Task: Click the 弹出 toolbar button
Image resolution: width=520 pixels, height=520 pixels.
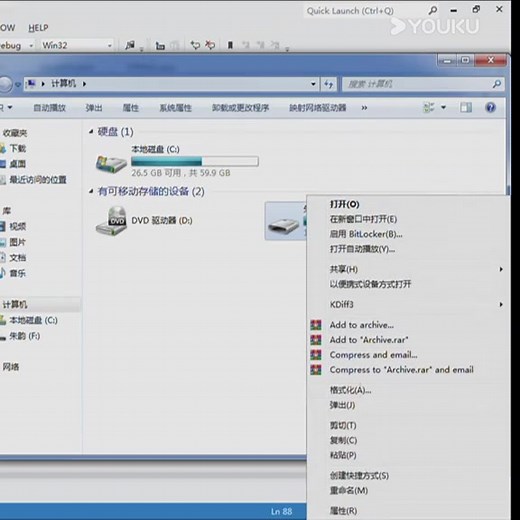Action: 94,108
